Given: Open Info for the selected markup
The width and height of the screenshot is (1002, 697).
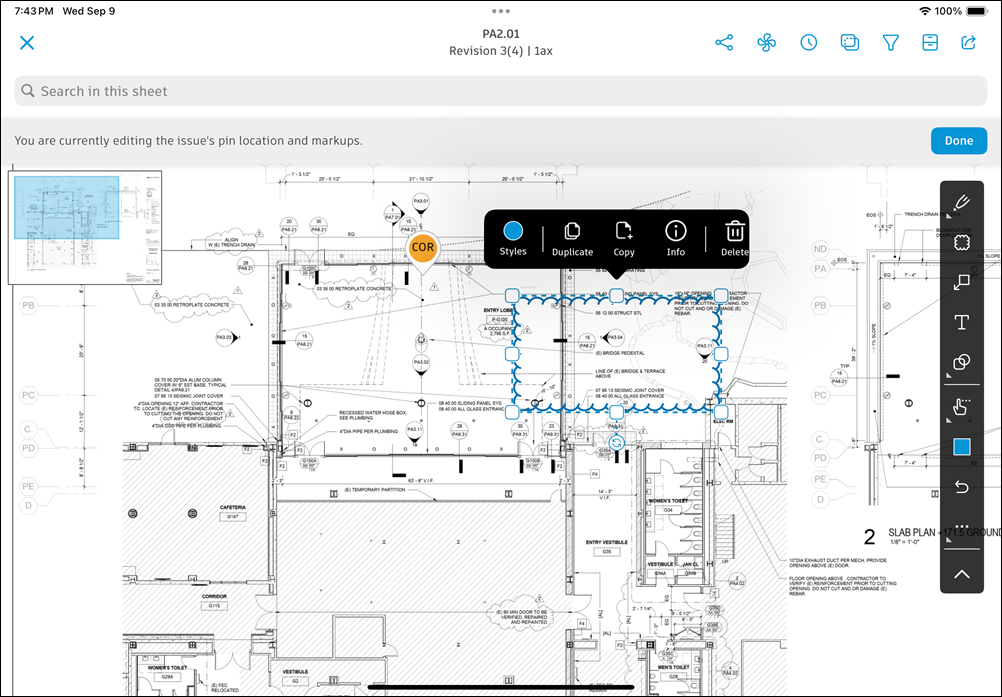Looking at the screenshot, I should [x=675, y=238].
